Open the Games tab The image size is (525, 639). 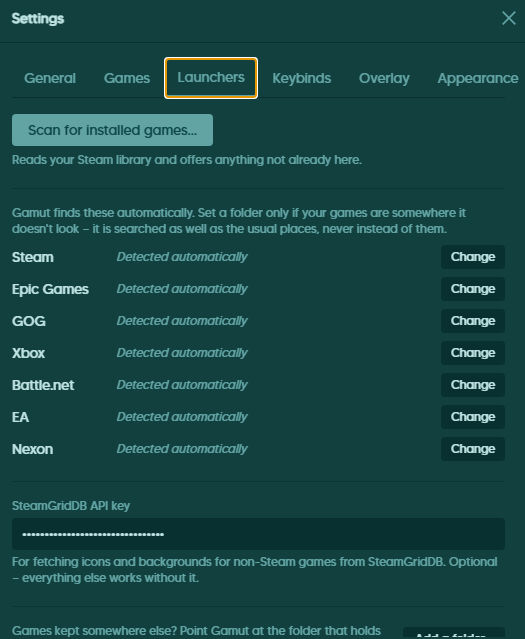click(x=127, y=78)
